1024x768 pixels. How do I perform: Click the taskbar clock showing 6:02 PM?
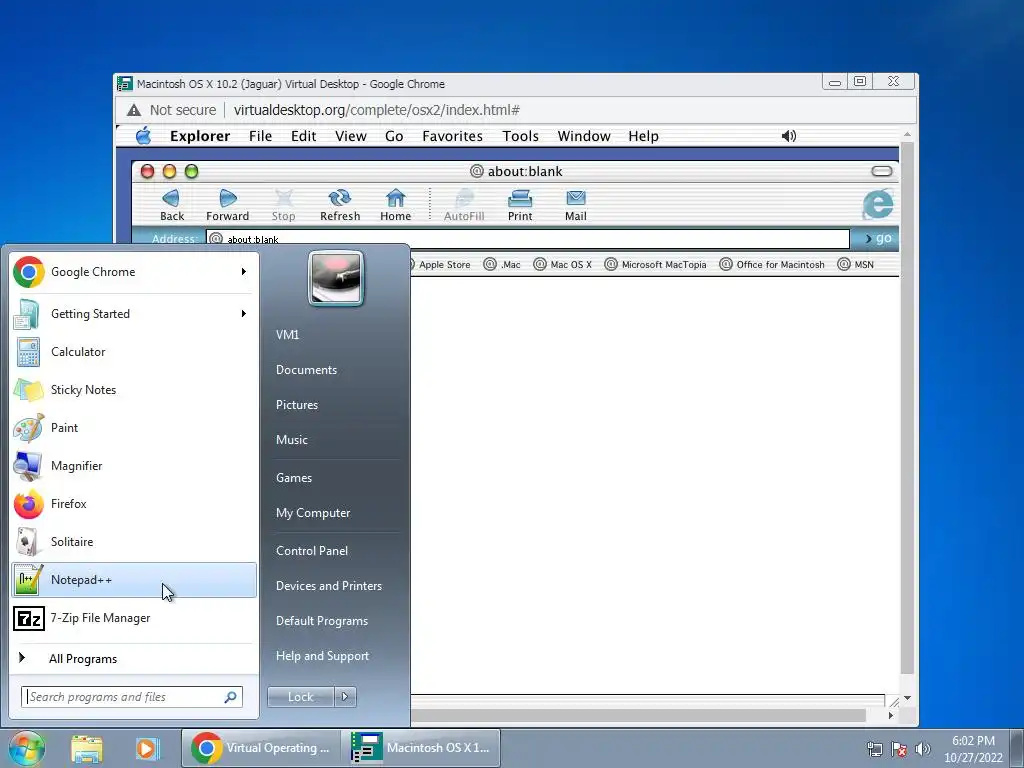click(x=973, y=748)
